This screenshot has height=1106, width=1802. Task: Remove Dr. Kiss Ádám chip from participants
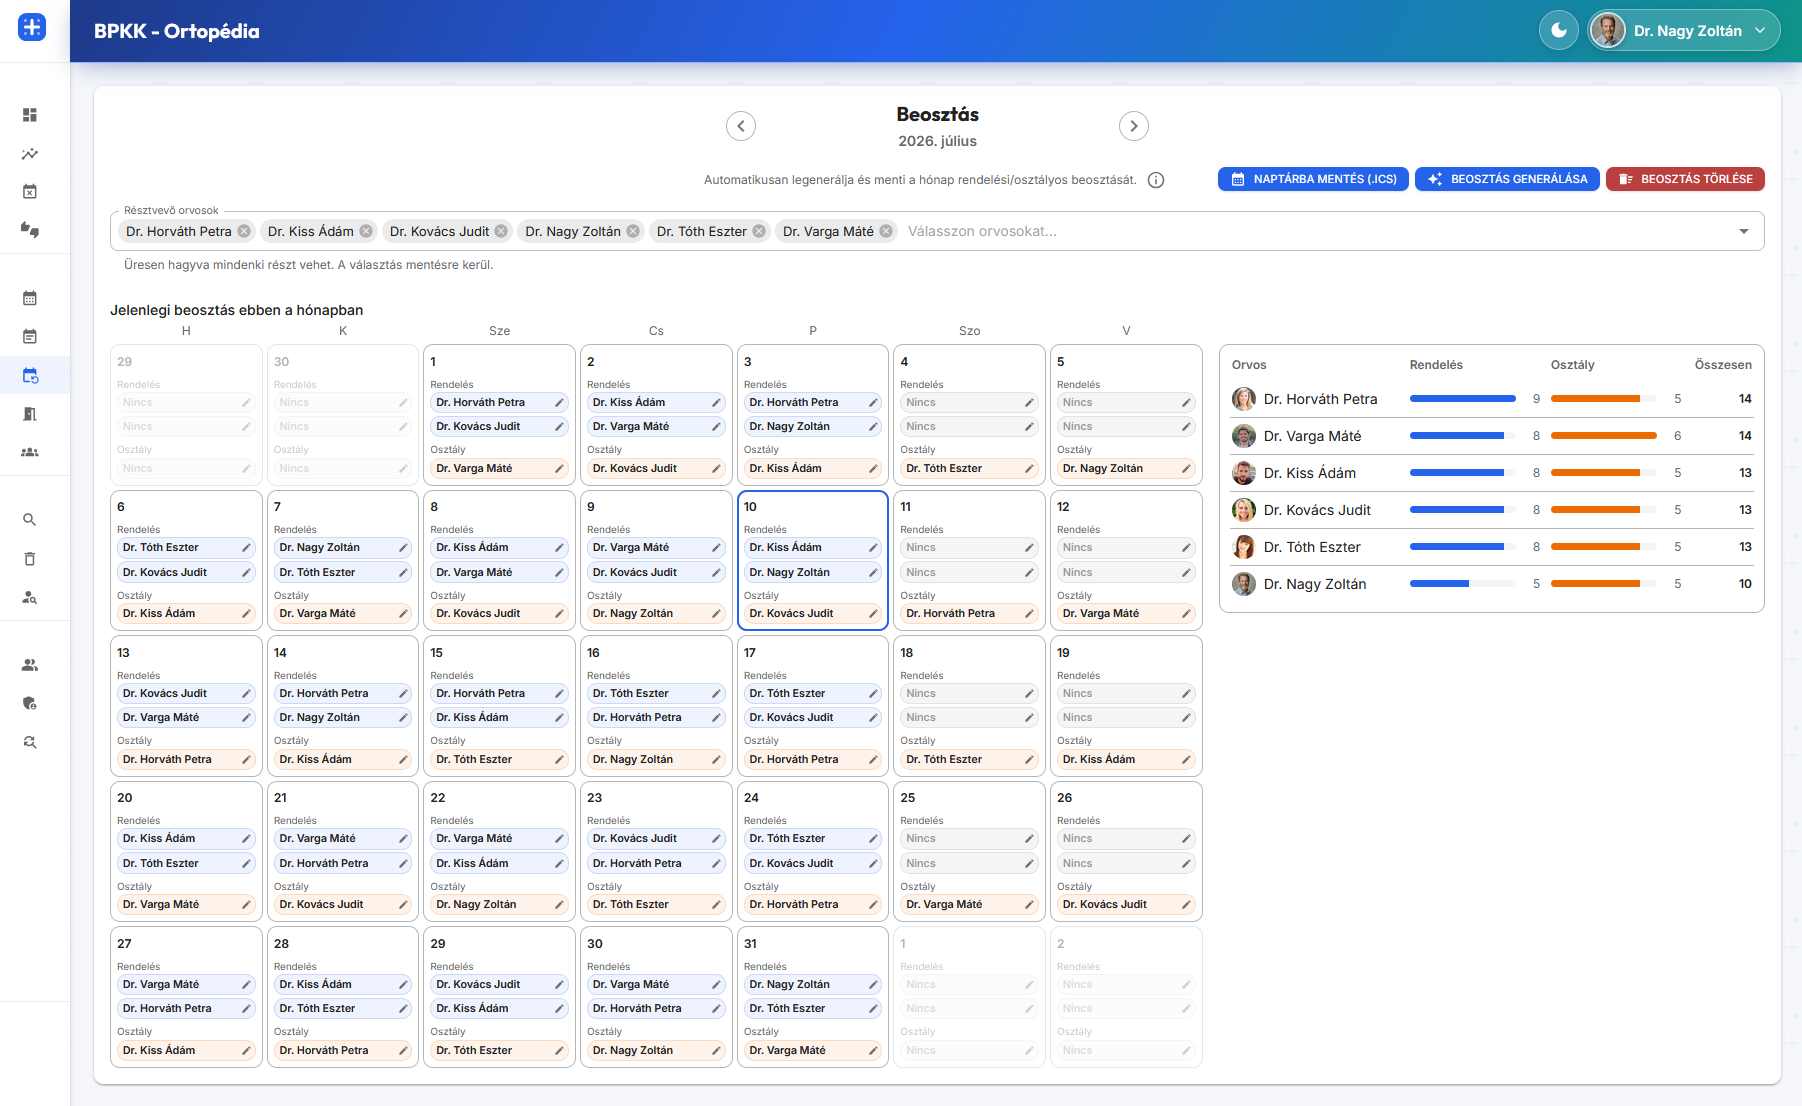(366, 231)
